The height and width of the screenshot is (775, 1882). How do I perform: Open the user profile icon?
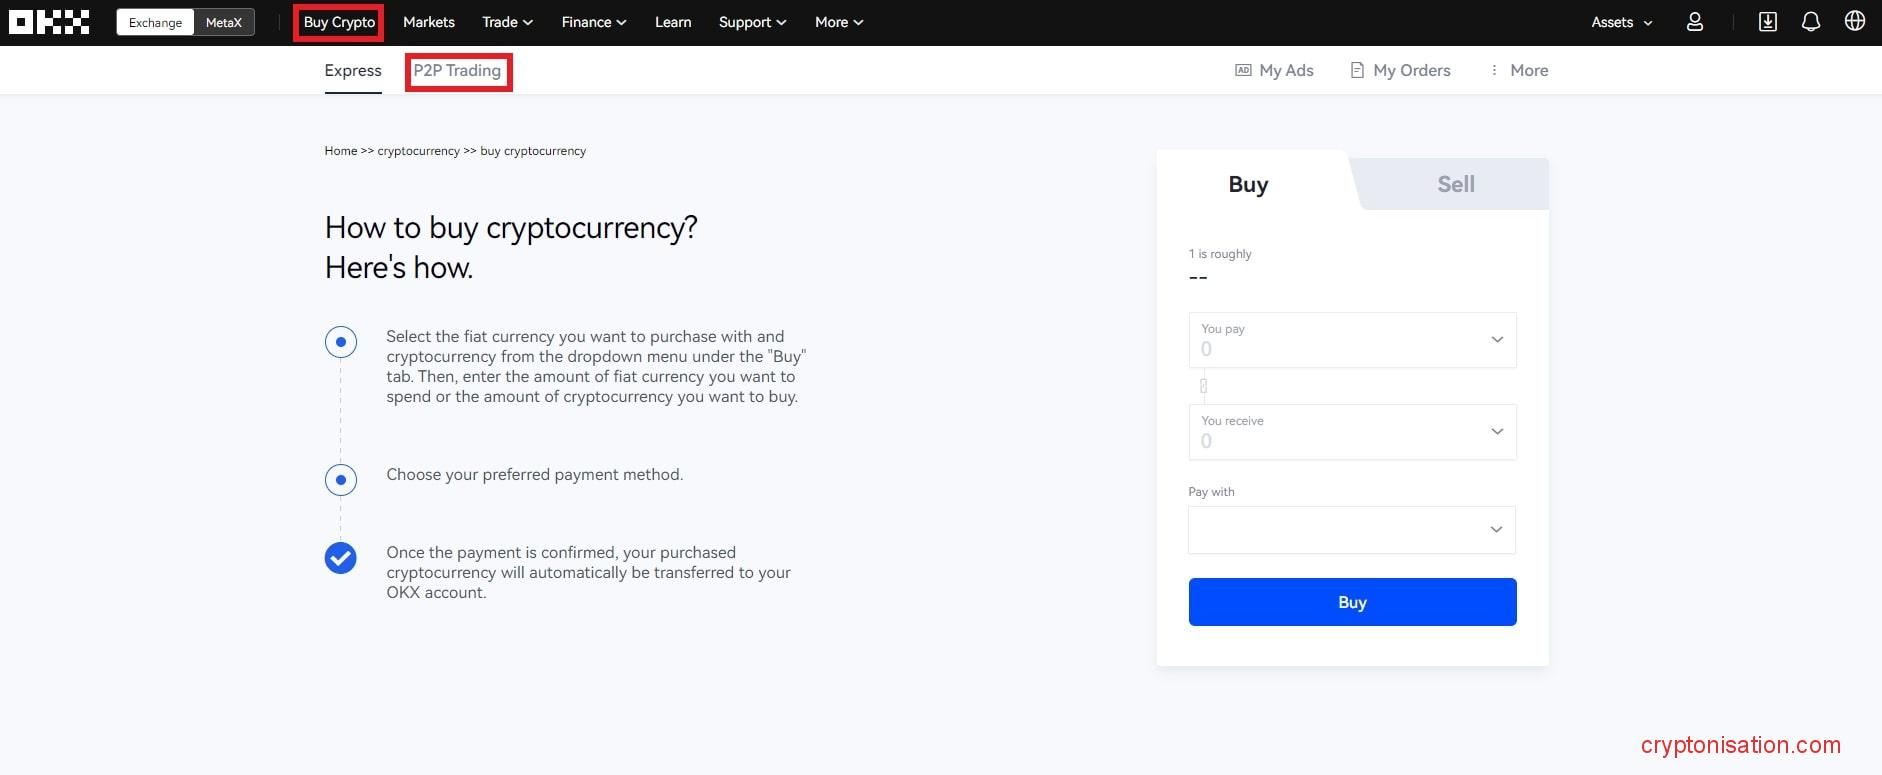click(x=1694, y=22)
